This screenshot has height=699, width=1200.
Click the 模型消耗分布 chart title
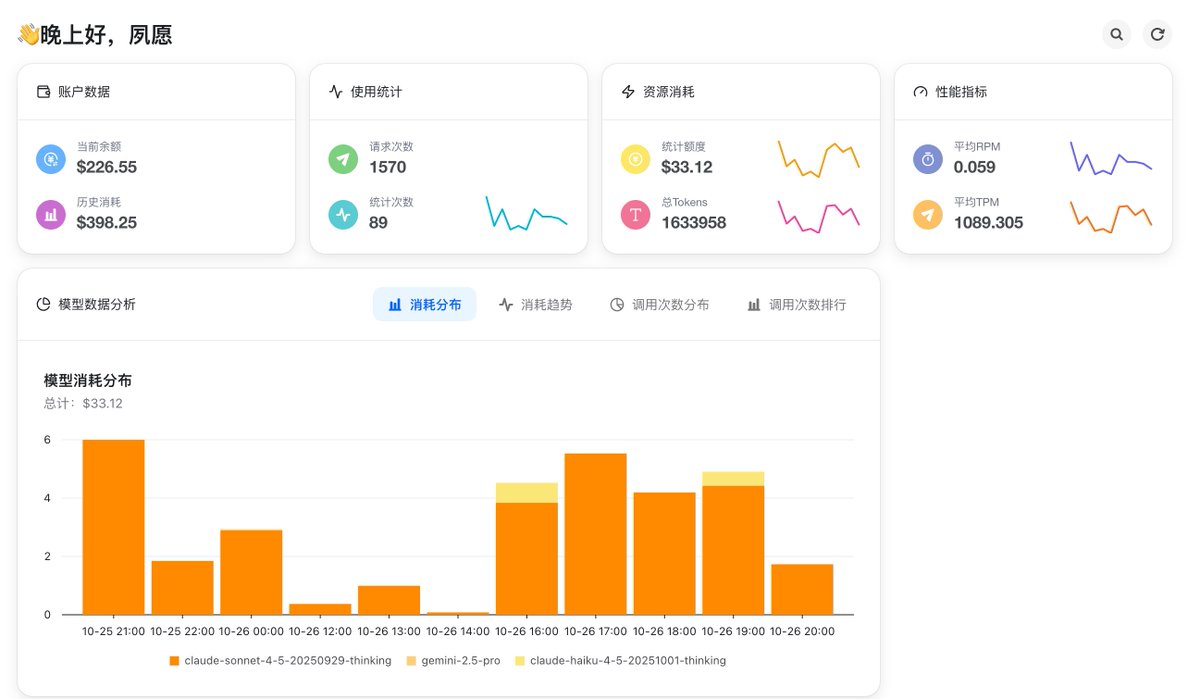pos(88,381)
